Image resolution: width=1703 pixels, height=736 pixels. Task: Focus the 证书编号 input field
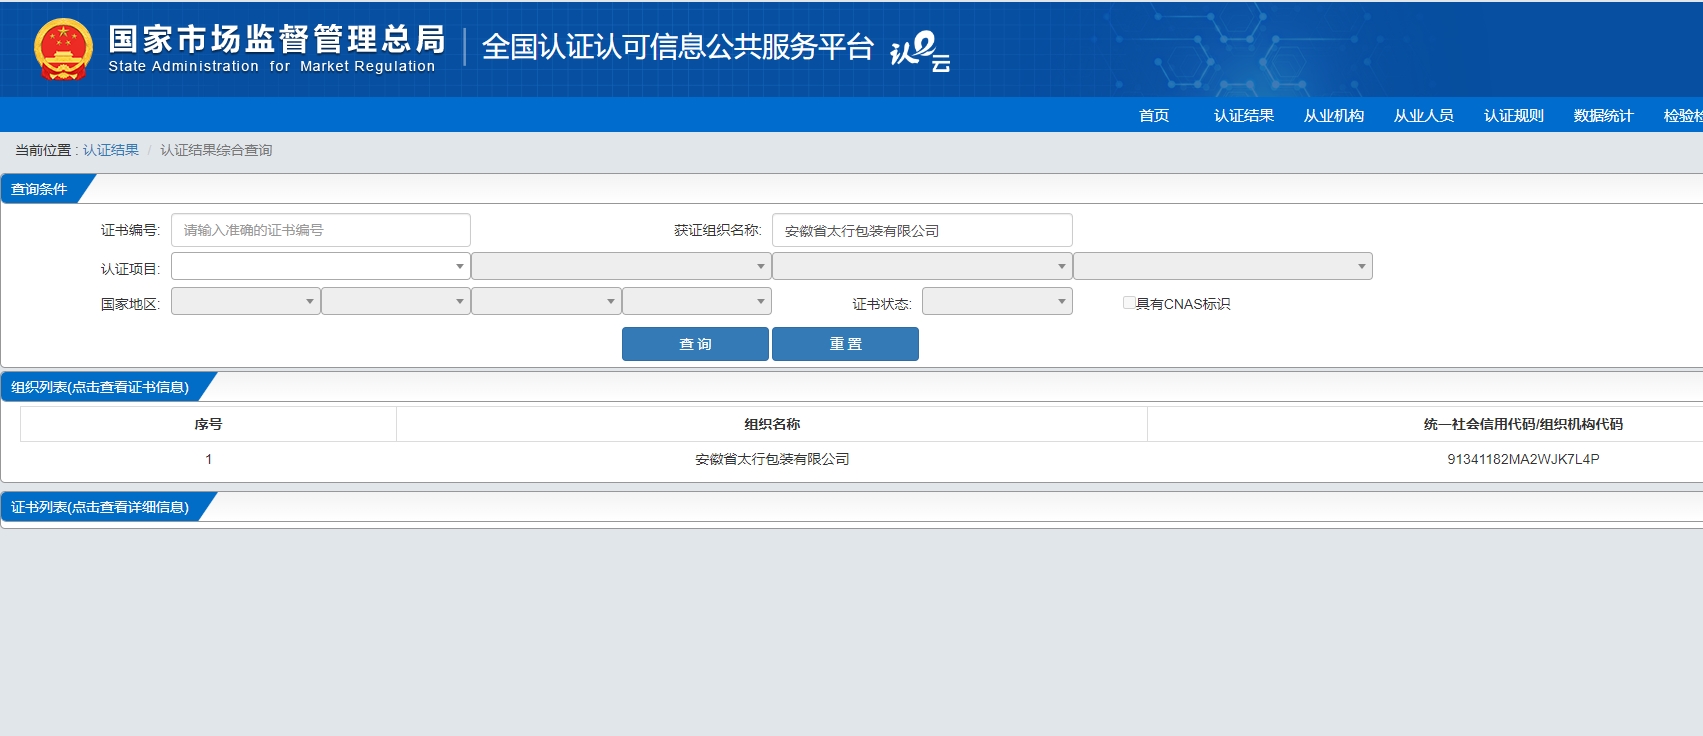pos(321,230)
